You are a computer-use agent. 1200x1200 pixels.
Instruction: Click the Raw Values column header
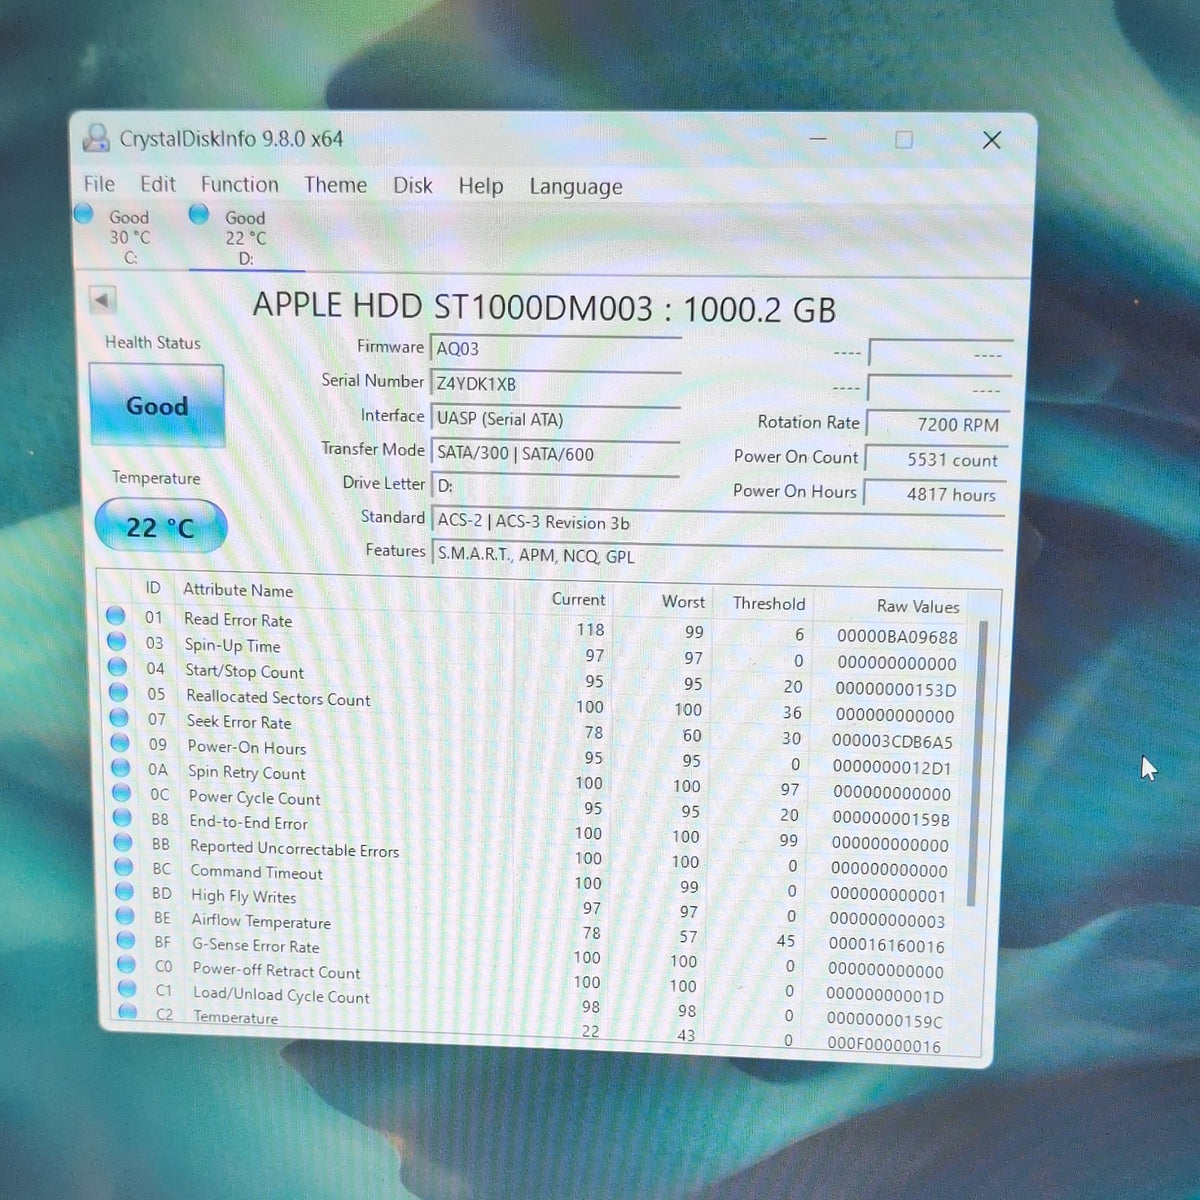click(918, 606)
